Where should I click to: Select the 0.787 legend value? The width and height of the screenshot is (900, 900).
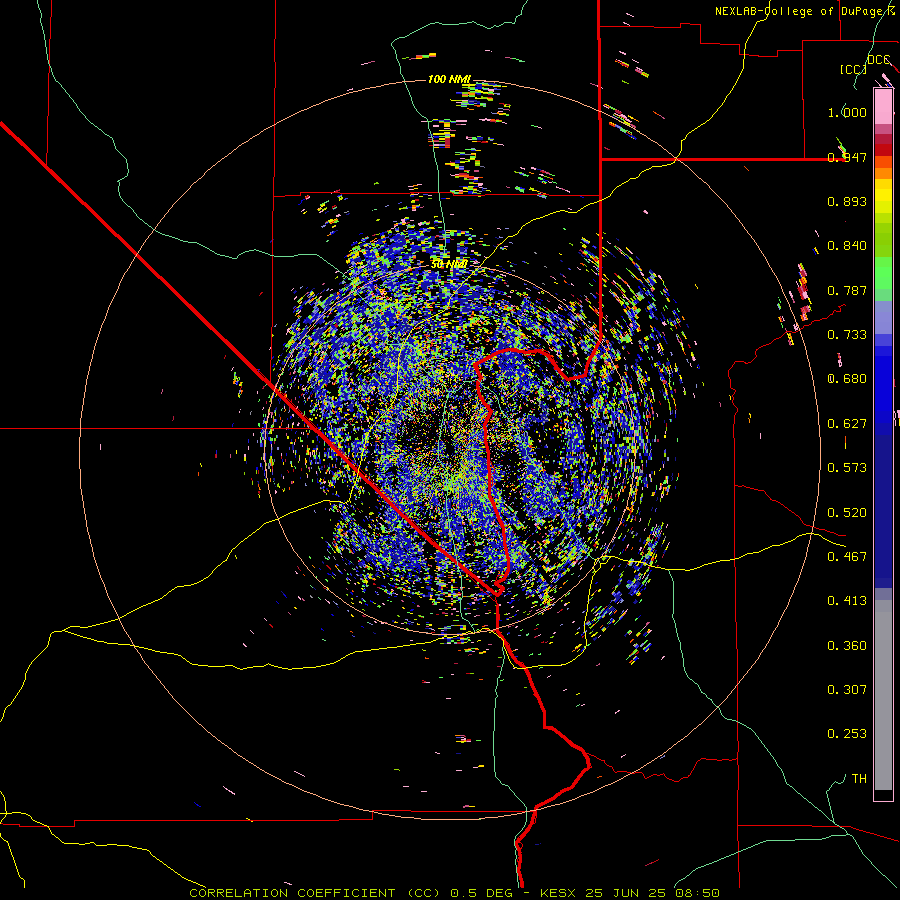coord(847,290)
